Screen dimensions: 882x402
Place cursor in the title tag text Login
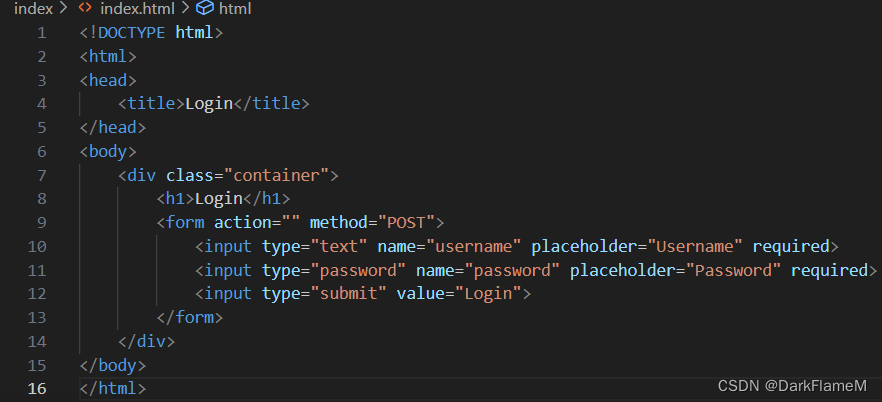209,103
